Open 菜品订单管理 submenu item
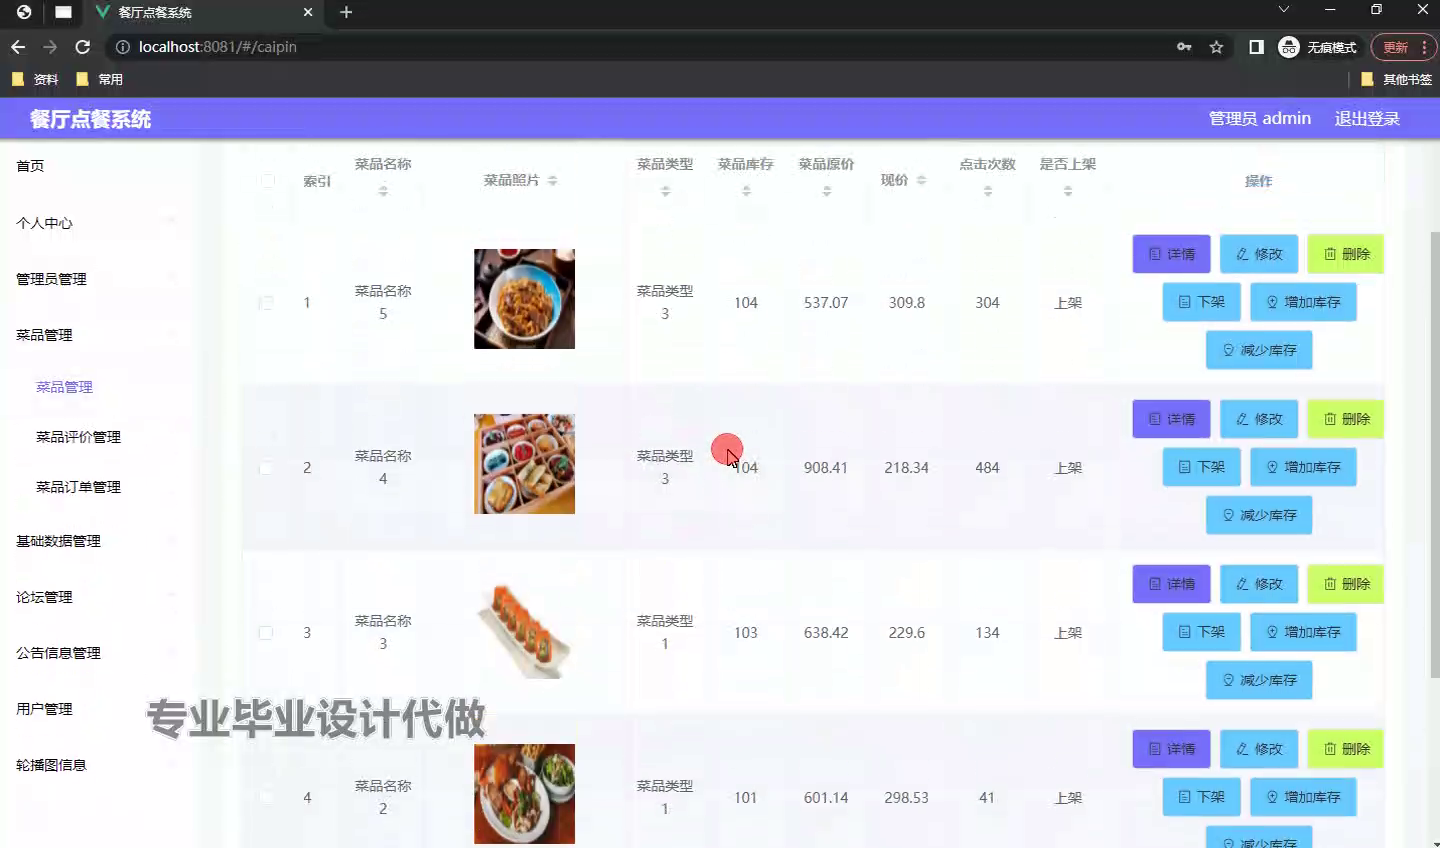The height and width of the screenshot is (848, 1440). (x=78, y=487)
